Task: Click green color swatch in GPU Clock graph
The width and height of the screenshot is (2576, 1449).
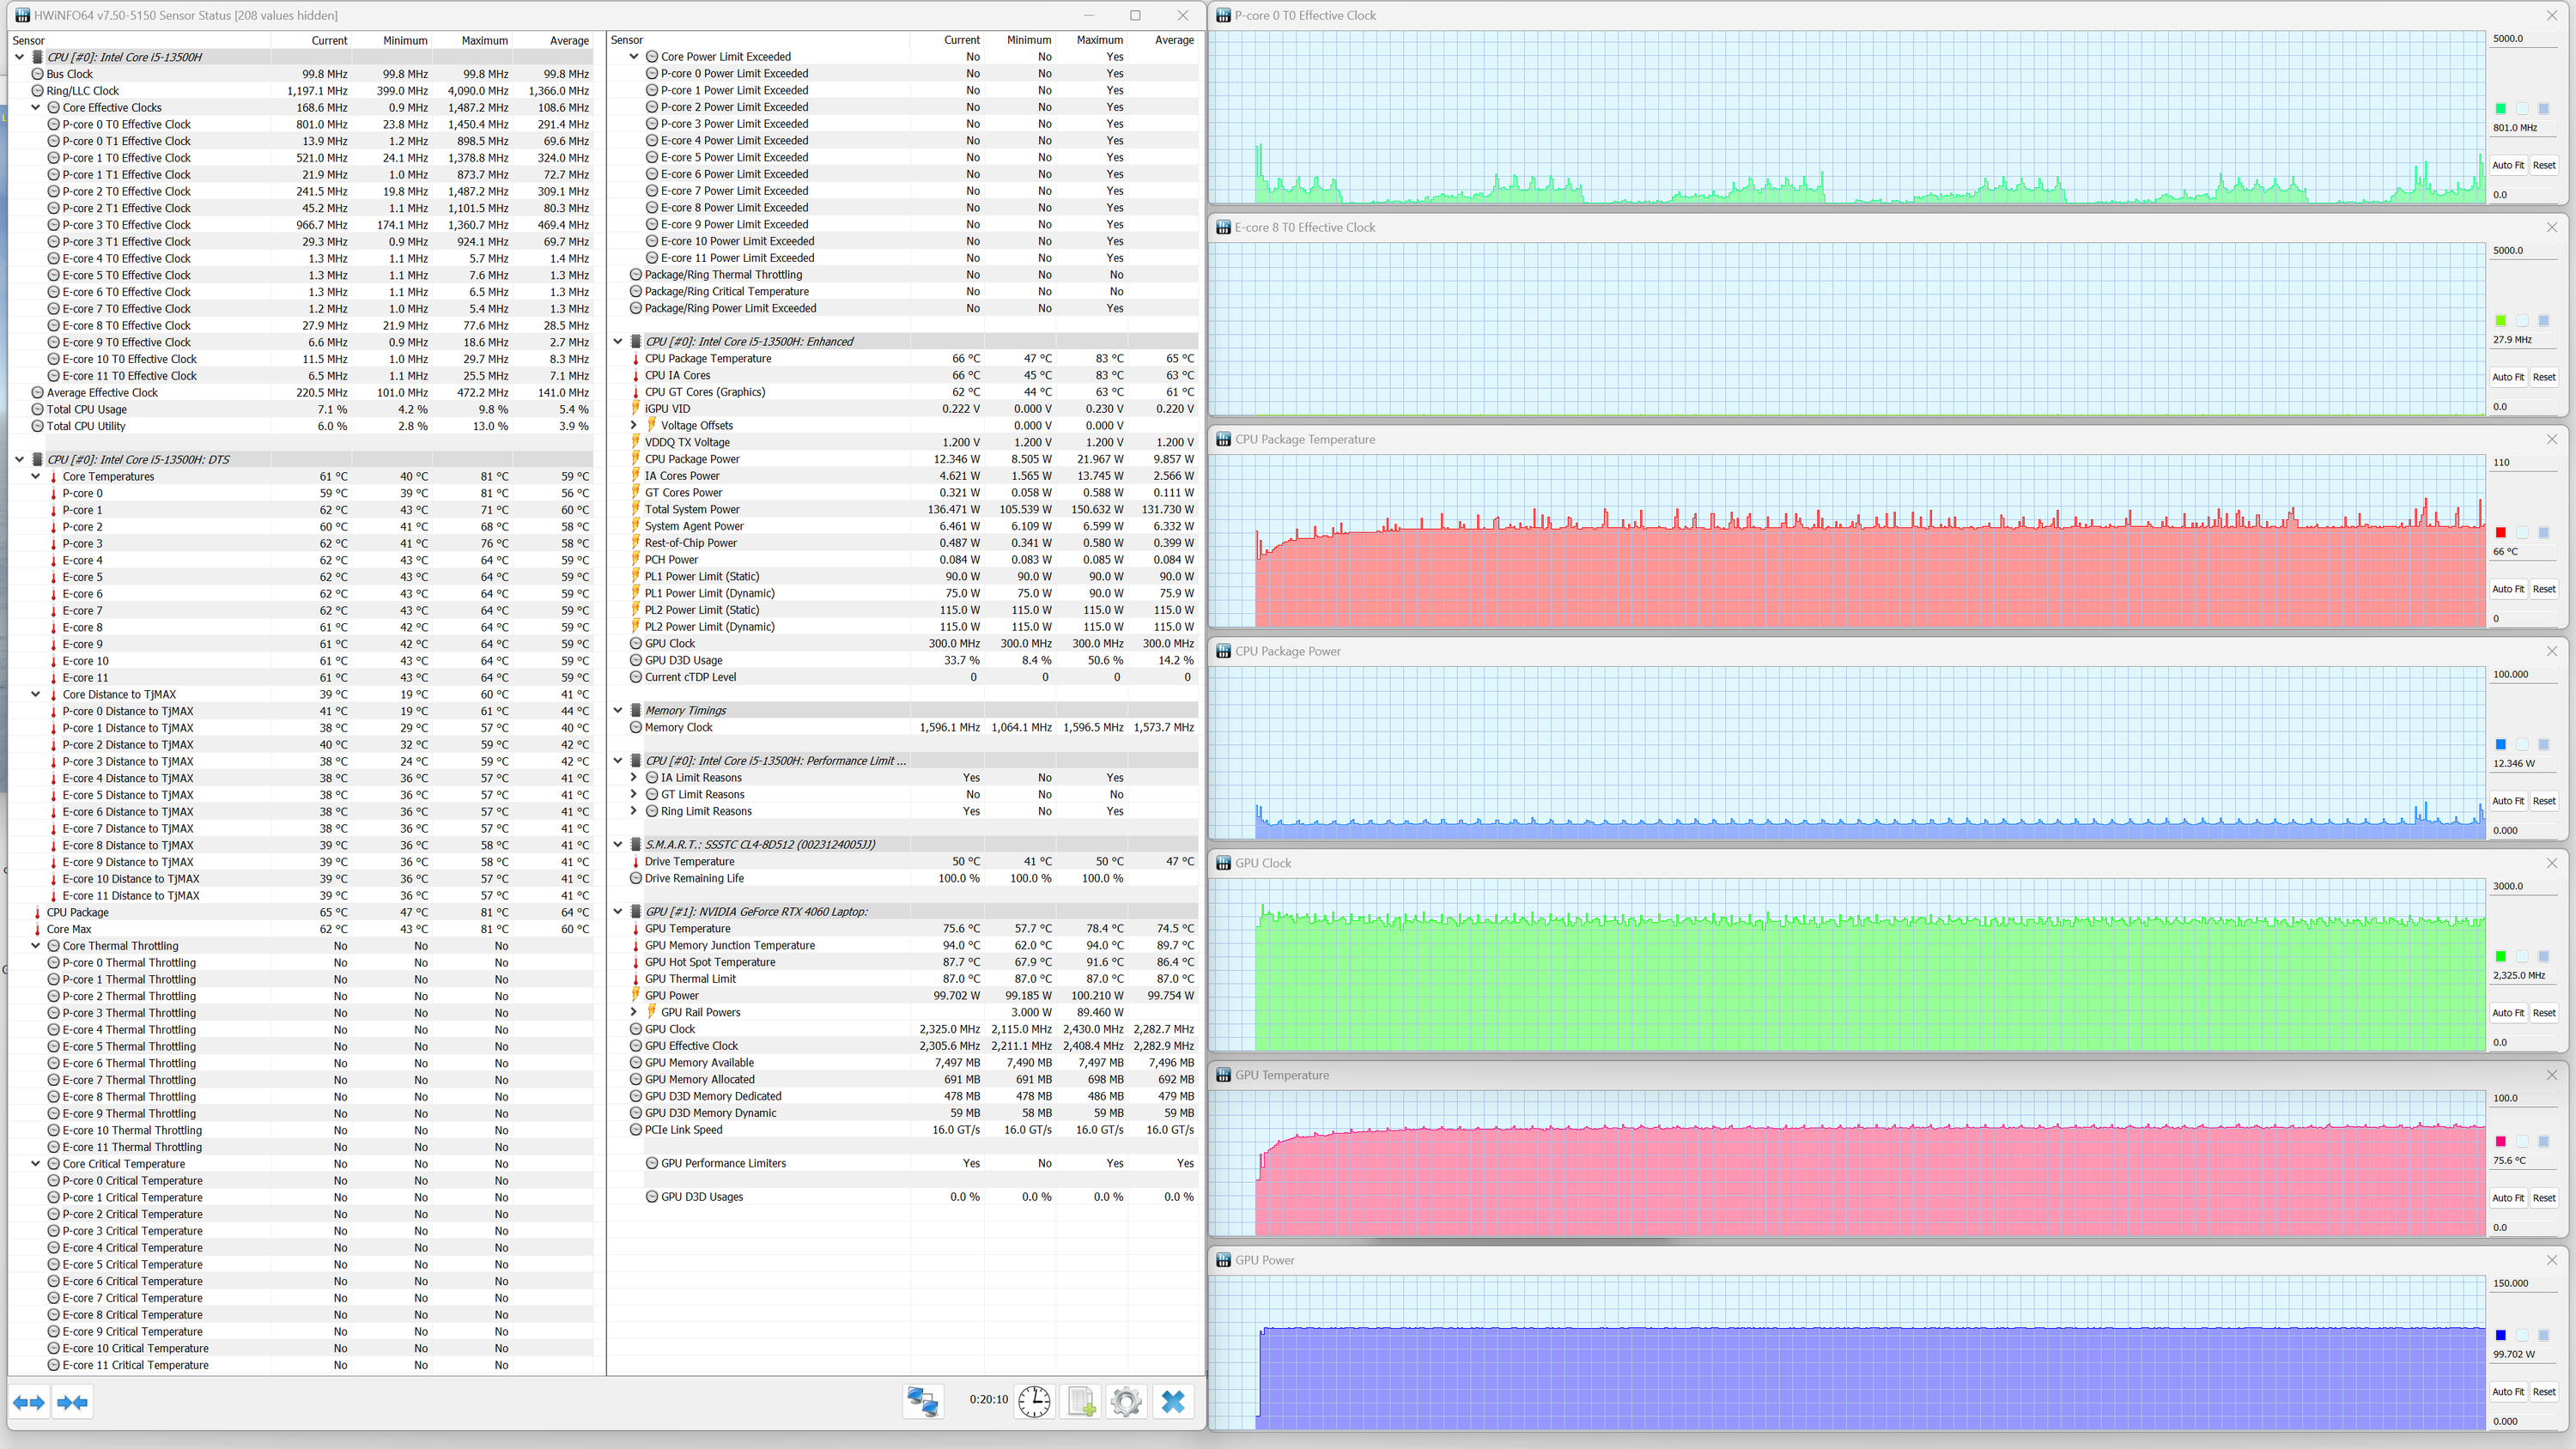Action: point(2500,957)
